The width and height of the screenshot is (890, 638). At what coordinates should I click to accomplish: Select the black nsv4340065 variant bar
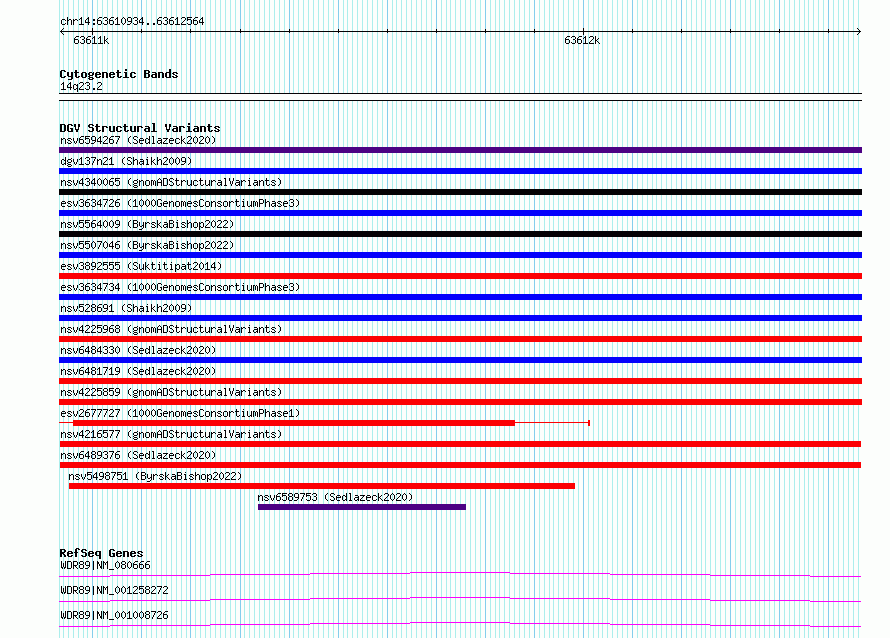coord(460,192)
